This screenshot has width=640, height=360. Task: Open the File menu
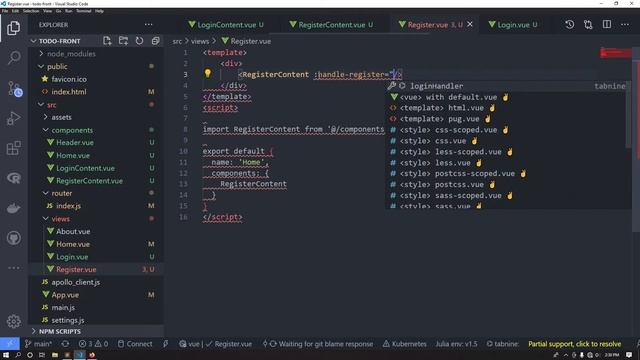click(5, 11)
